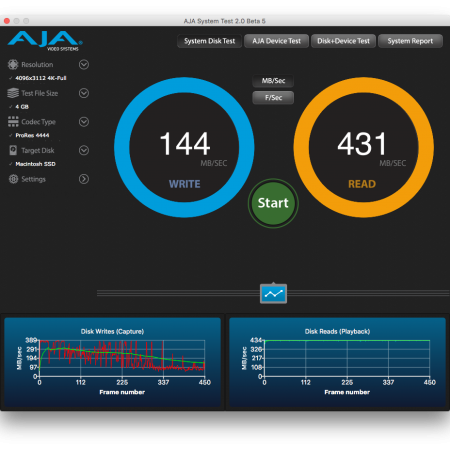The height and width of the screenshot is (450, 450).
Task: Click the 144 write speed value
Action: [x=185, y=144]
